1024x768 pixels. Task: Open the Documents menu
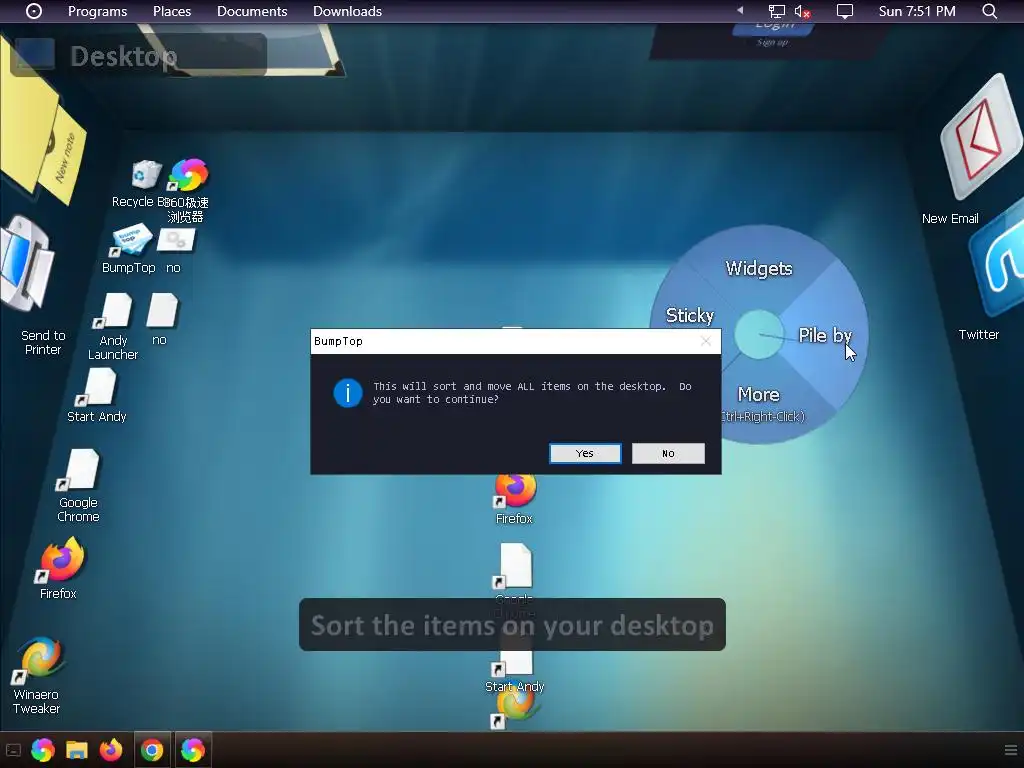click(x=252, y=11)
